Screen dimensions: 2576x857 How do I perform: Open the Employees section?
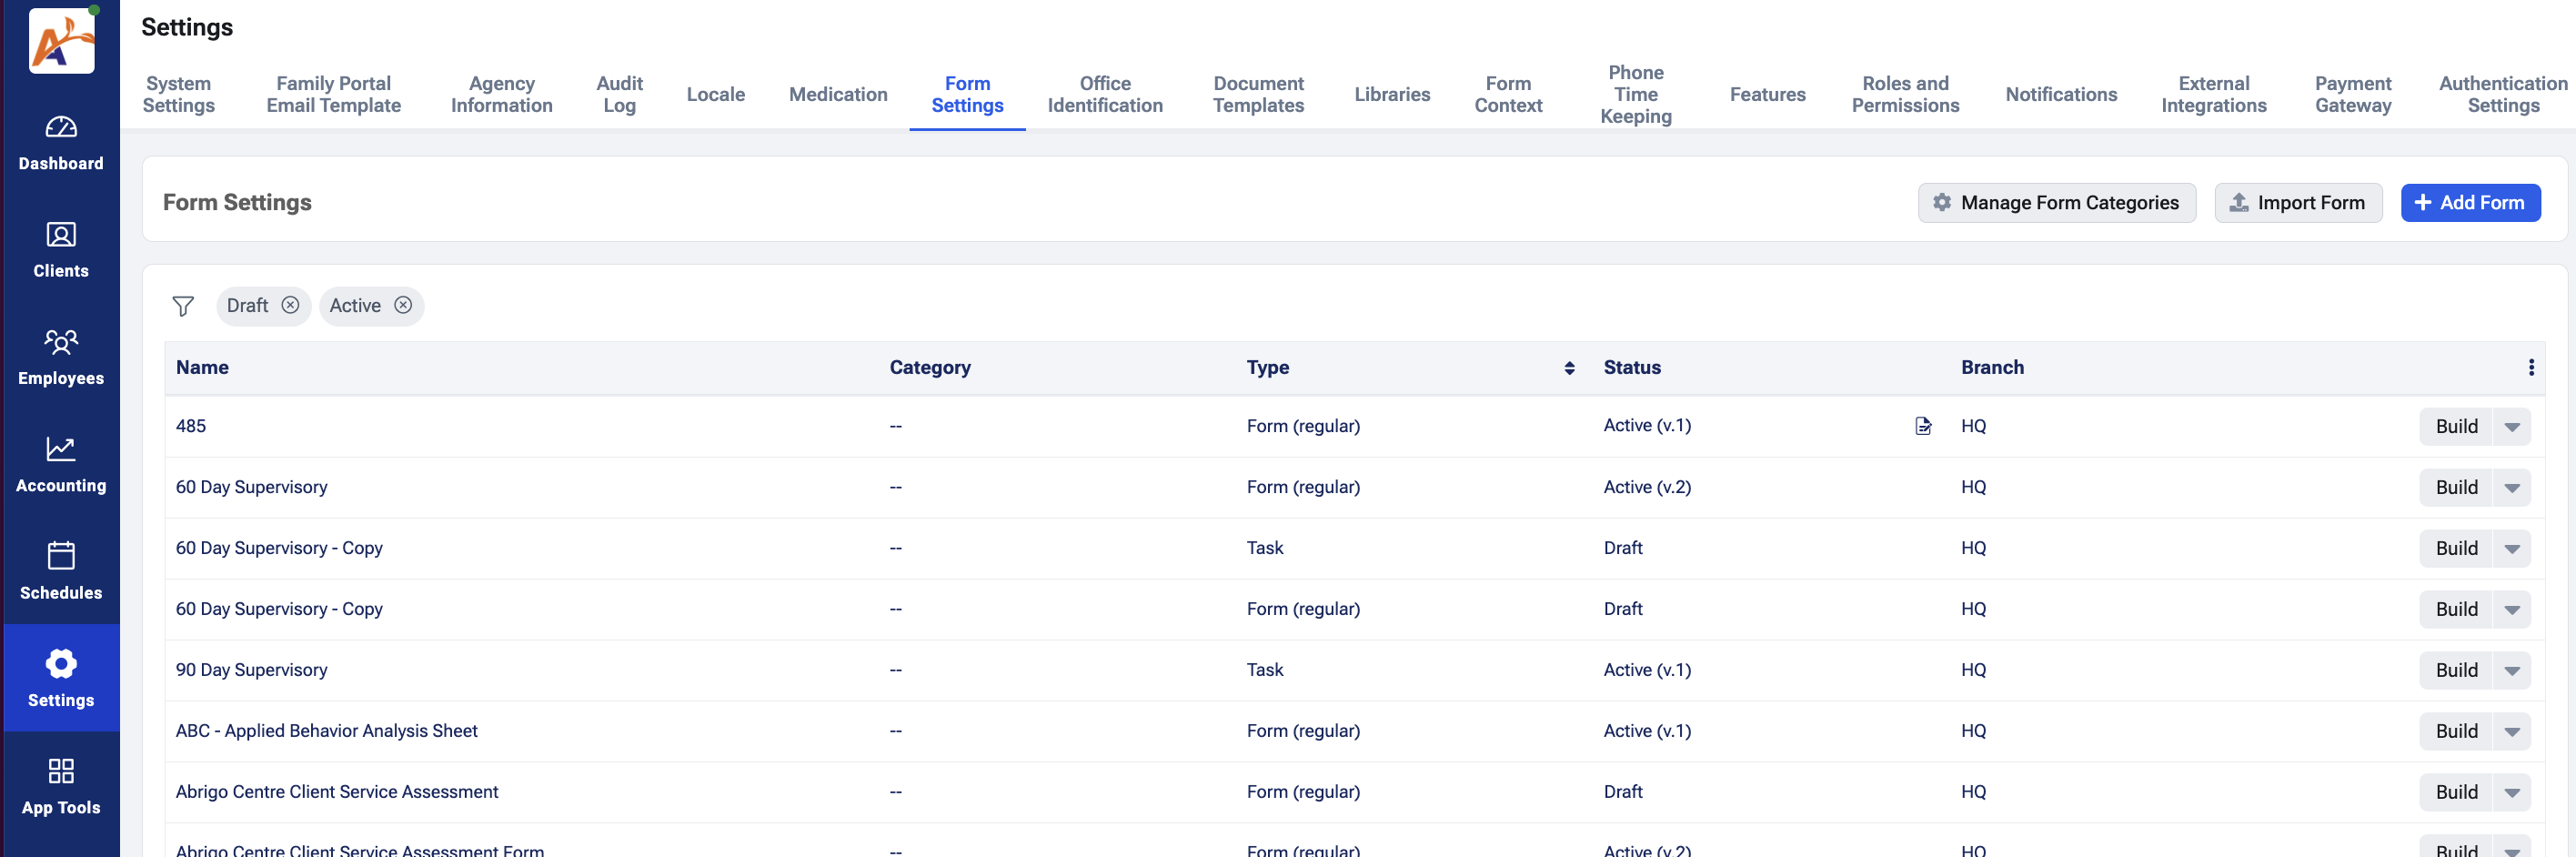point(60,356)
